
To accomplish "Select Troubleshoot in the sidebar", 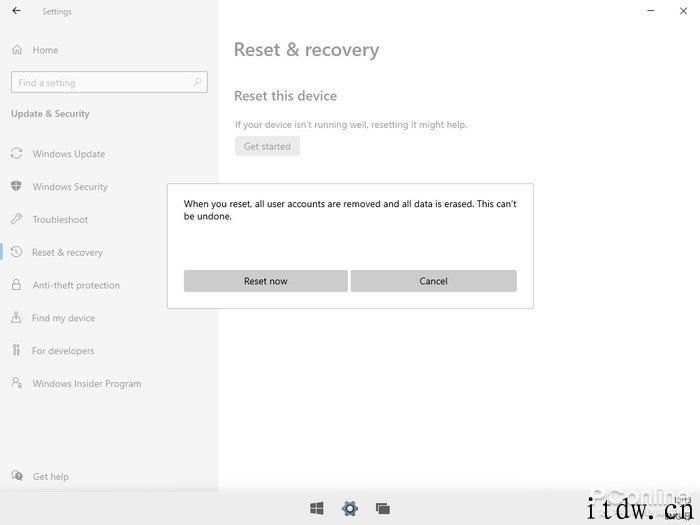I will (60, 220).
